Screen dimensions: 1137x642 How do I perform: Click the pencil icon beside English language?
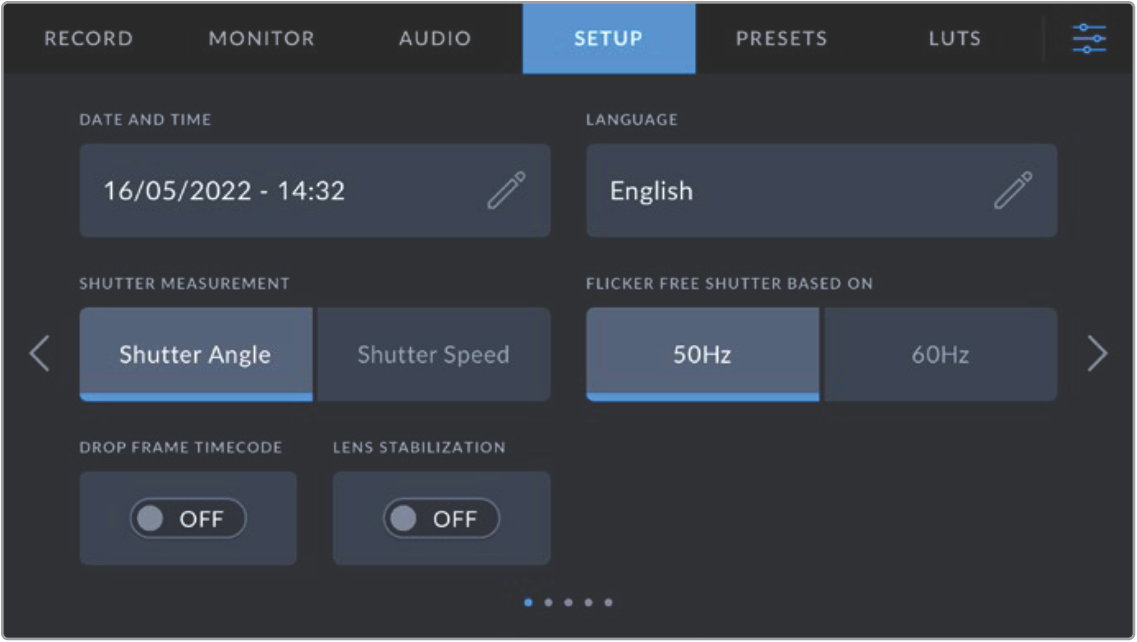point(1012,190)
